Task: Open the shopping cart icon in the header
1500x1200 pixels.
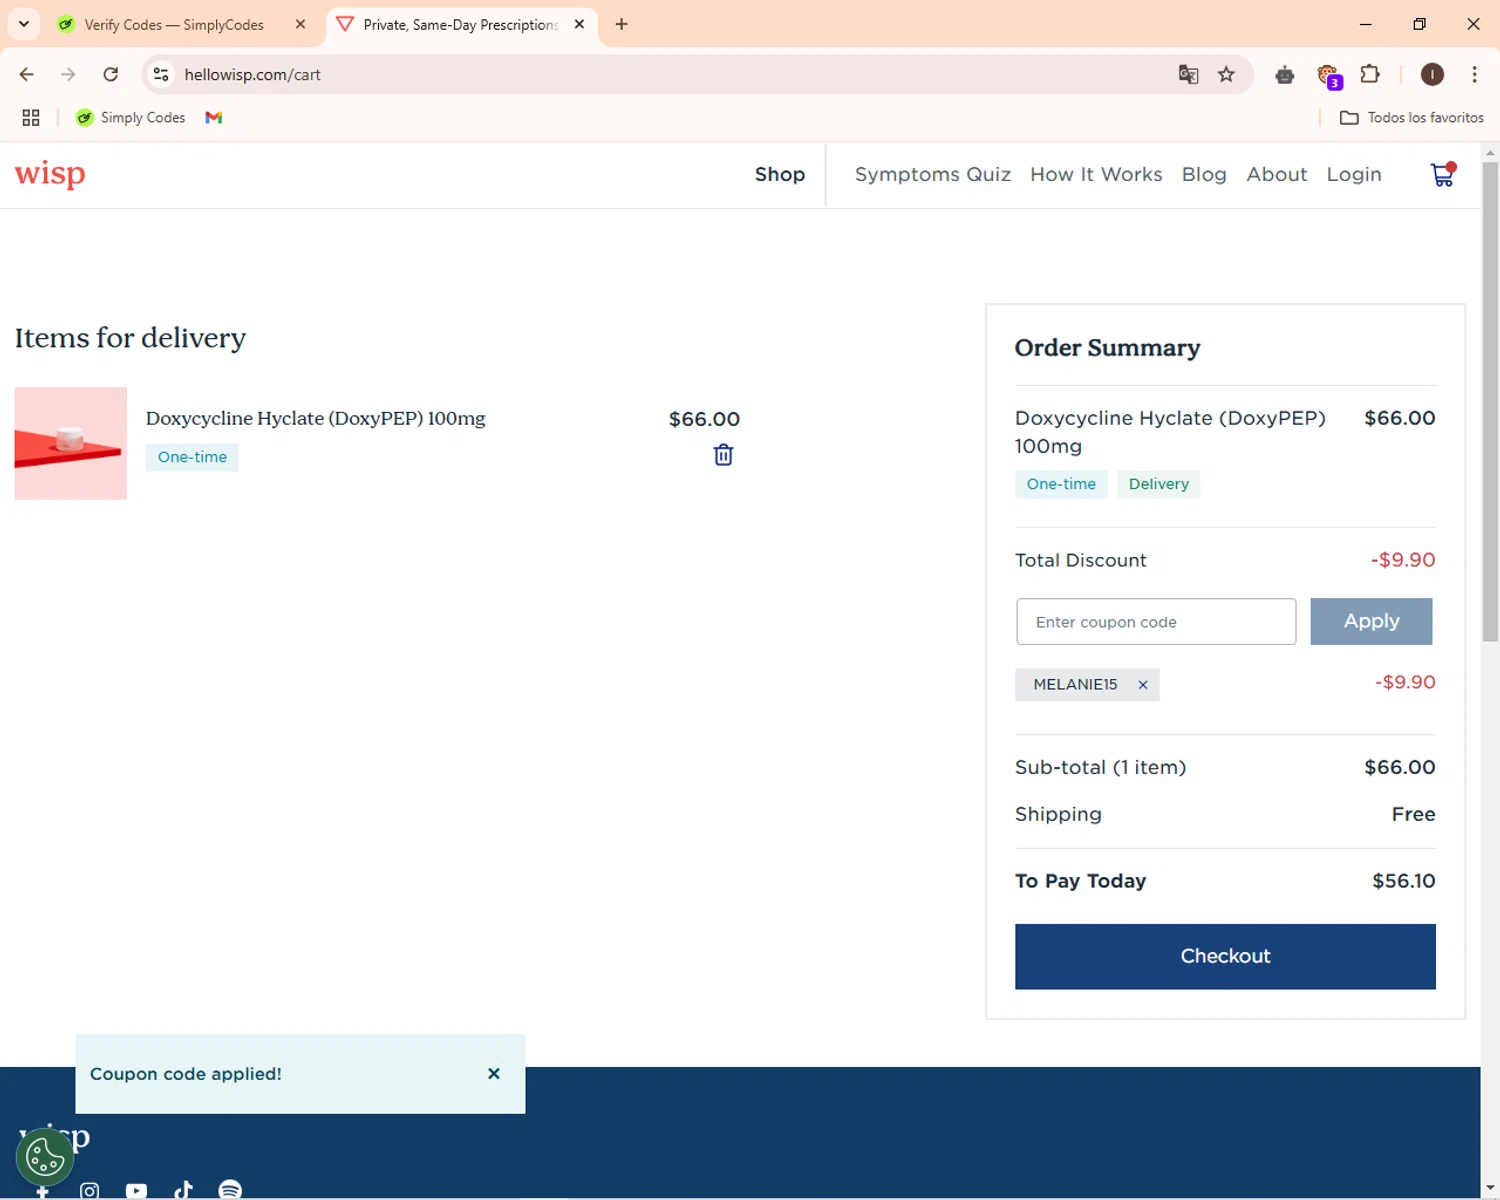Action: 1443,175
